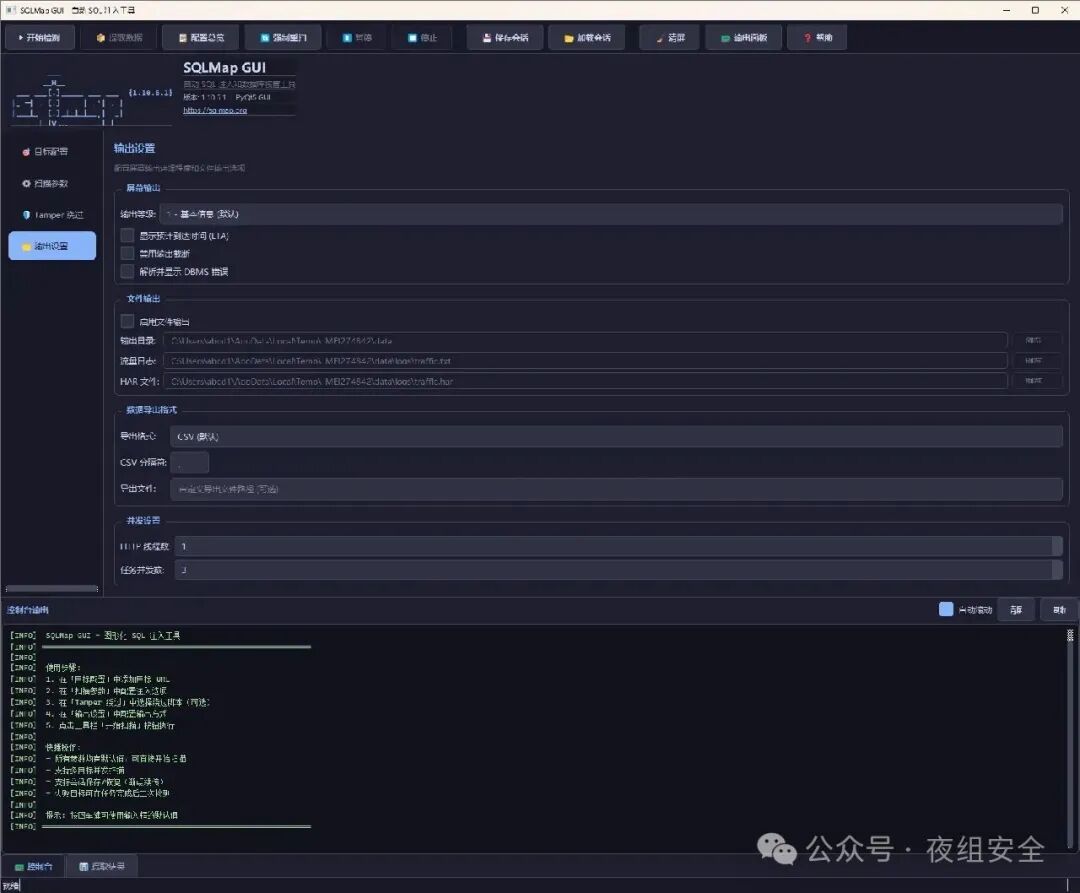Viewport: 1080px width, 893px height.
Task: Open the scan parameters gear sidebar item
Action: [52, 183]
